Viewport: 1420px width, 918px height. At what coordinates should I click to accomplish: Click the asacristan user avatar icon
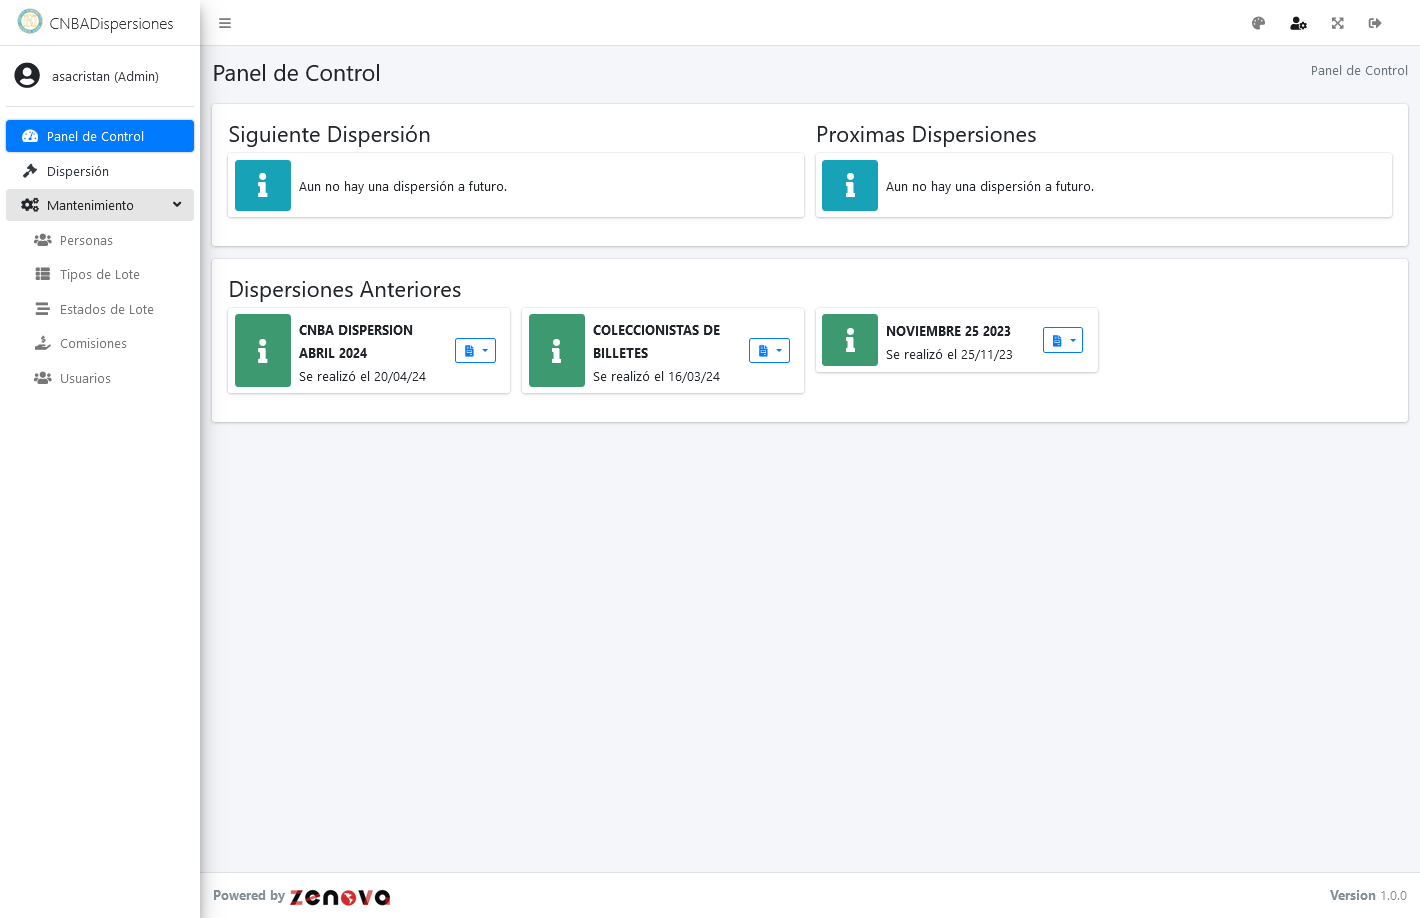[x=27, y=76]
